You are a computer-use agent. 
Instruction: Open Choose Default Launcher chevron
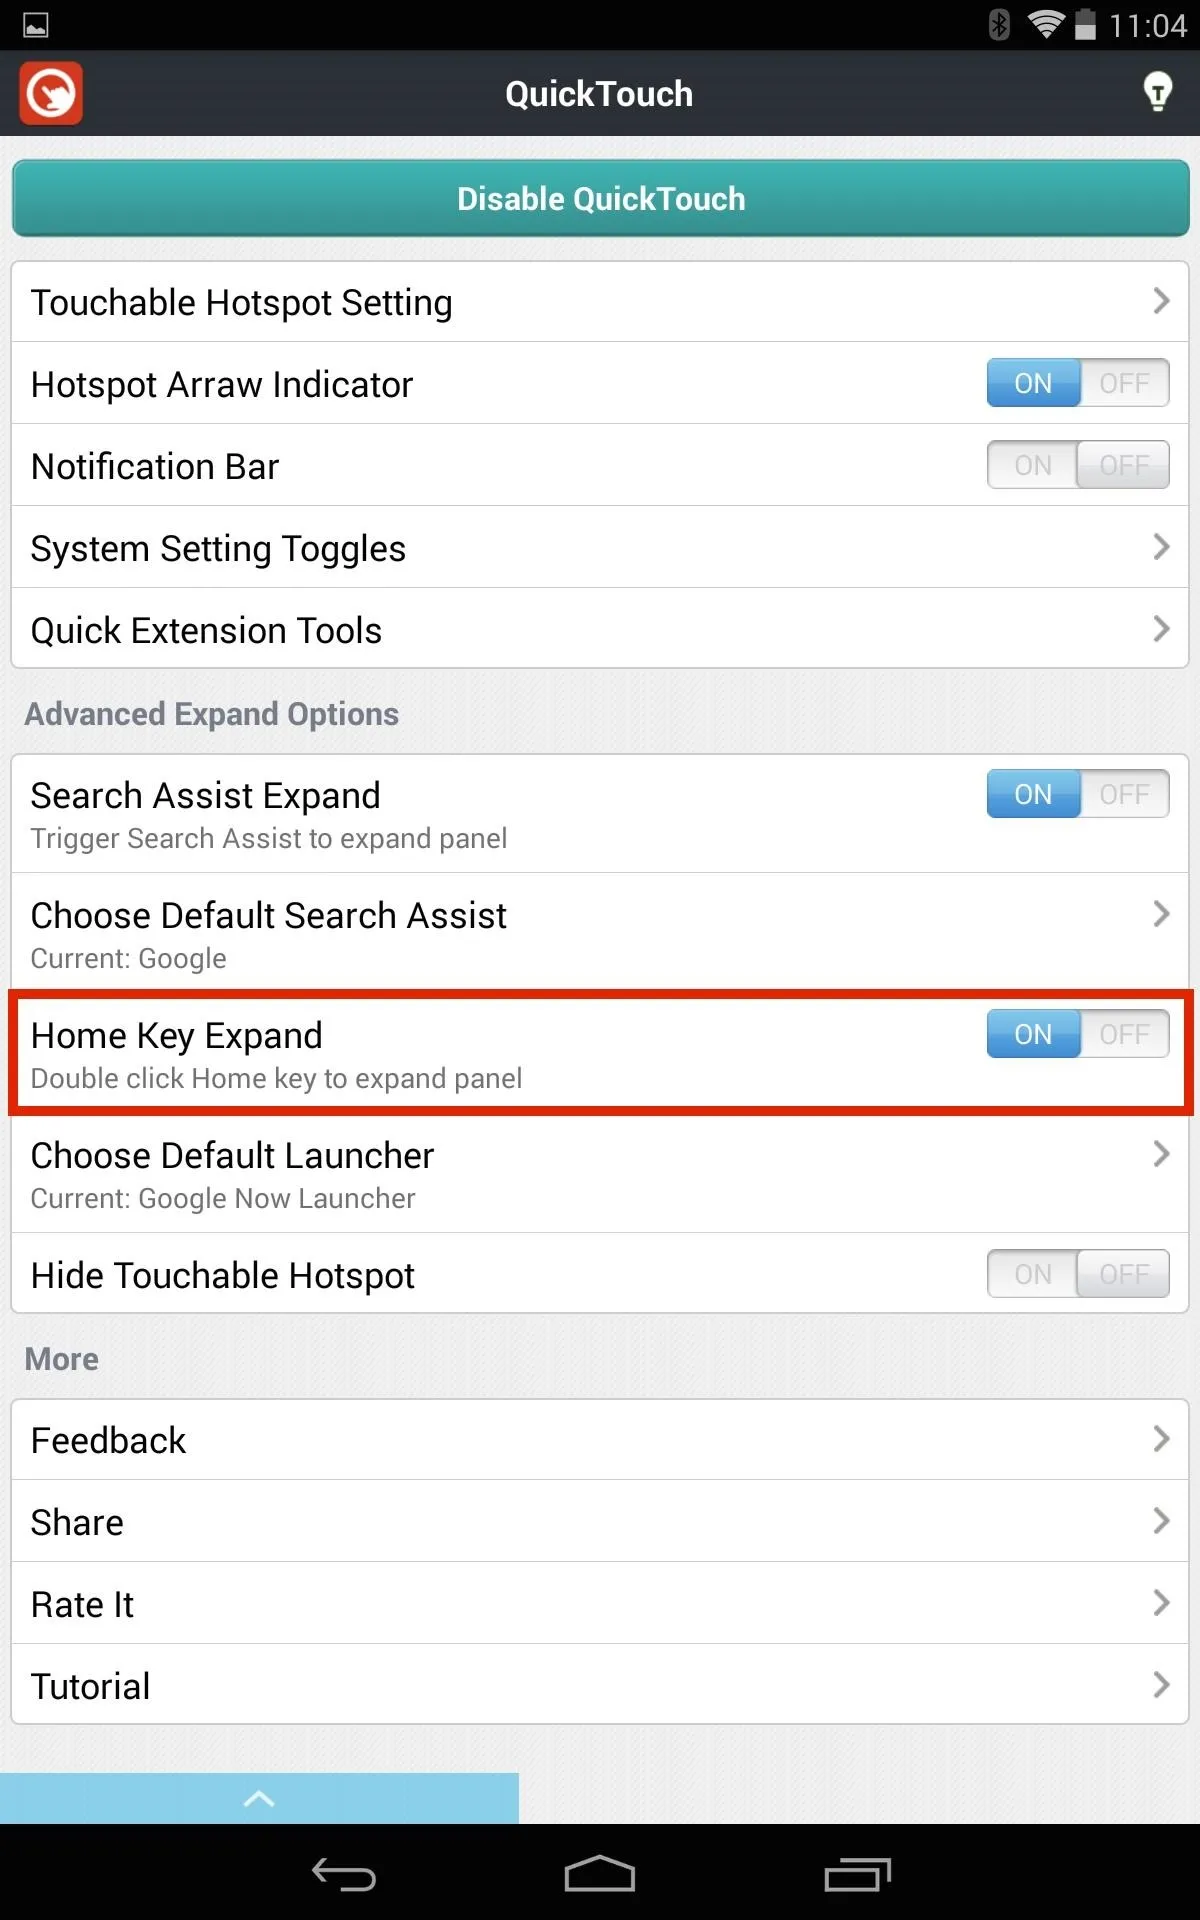click(x=1161, y=1154)
